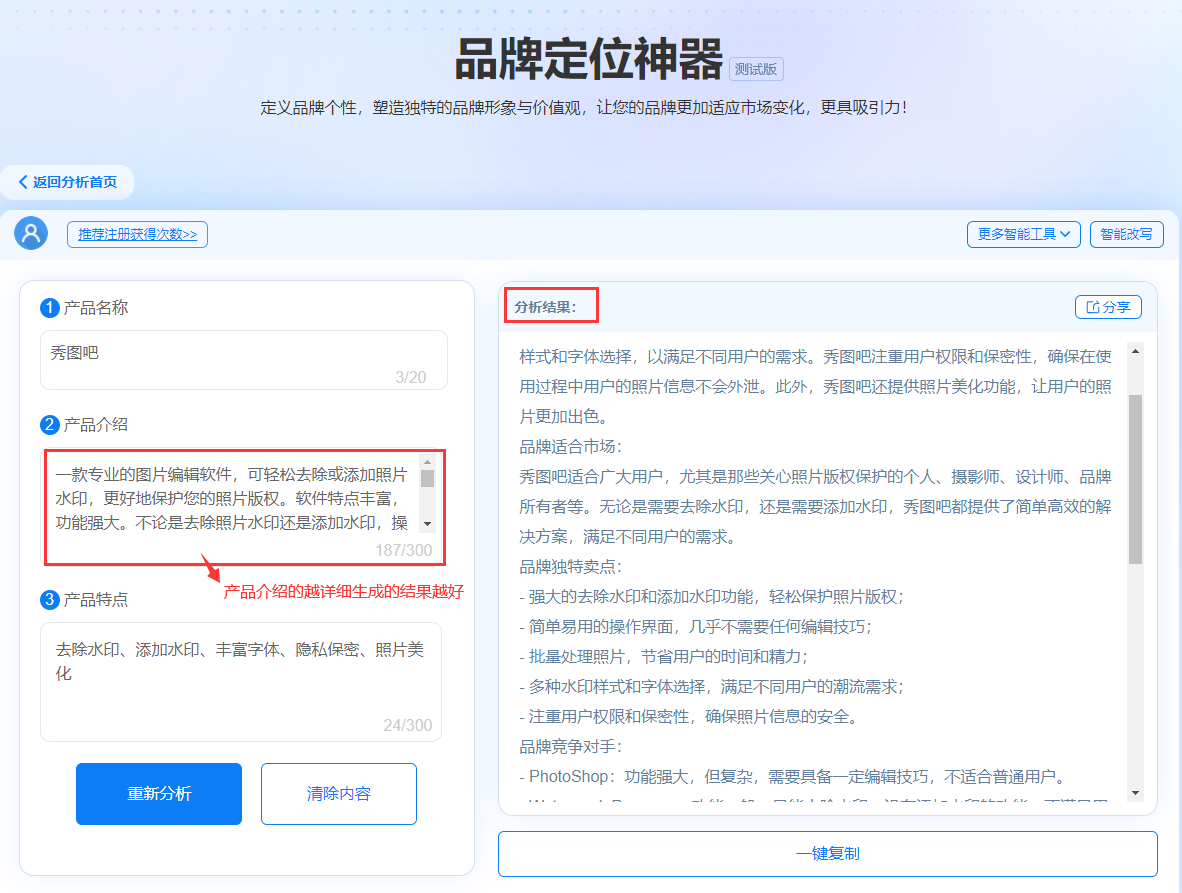Image resolution: width=1182 pixels, height=893 pixels.
Task: Click the 简单易用的操作界面 bullet line
Action: [x=696, y=627]
